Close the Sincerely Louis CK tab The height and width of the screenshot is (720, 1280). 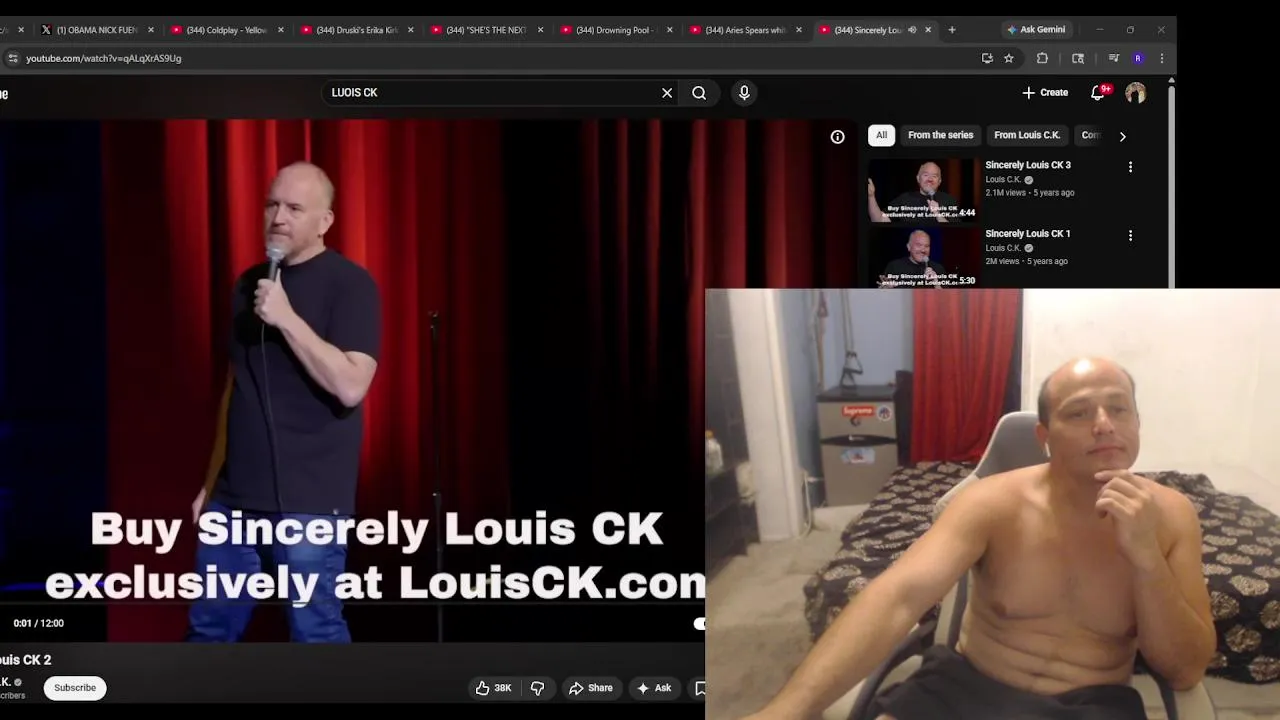pyautogui.click(x=928, y=30)
